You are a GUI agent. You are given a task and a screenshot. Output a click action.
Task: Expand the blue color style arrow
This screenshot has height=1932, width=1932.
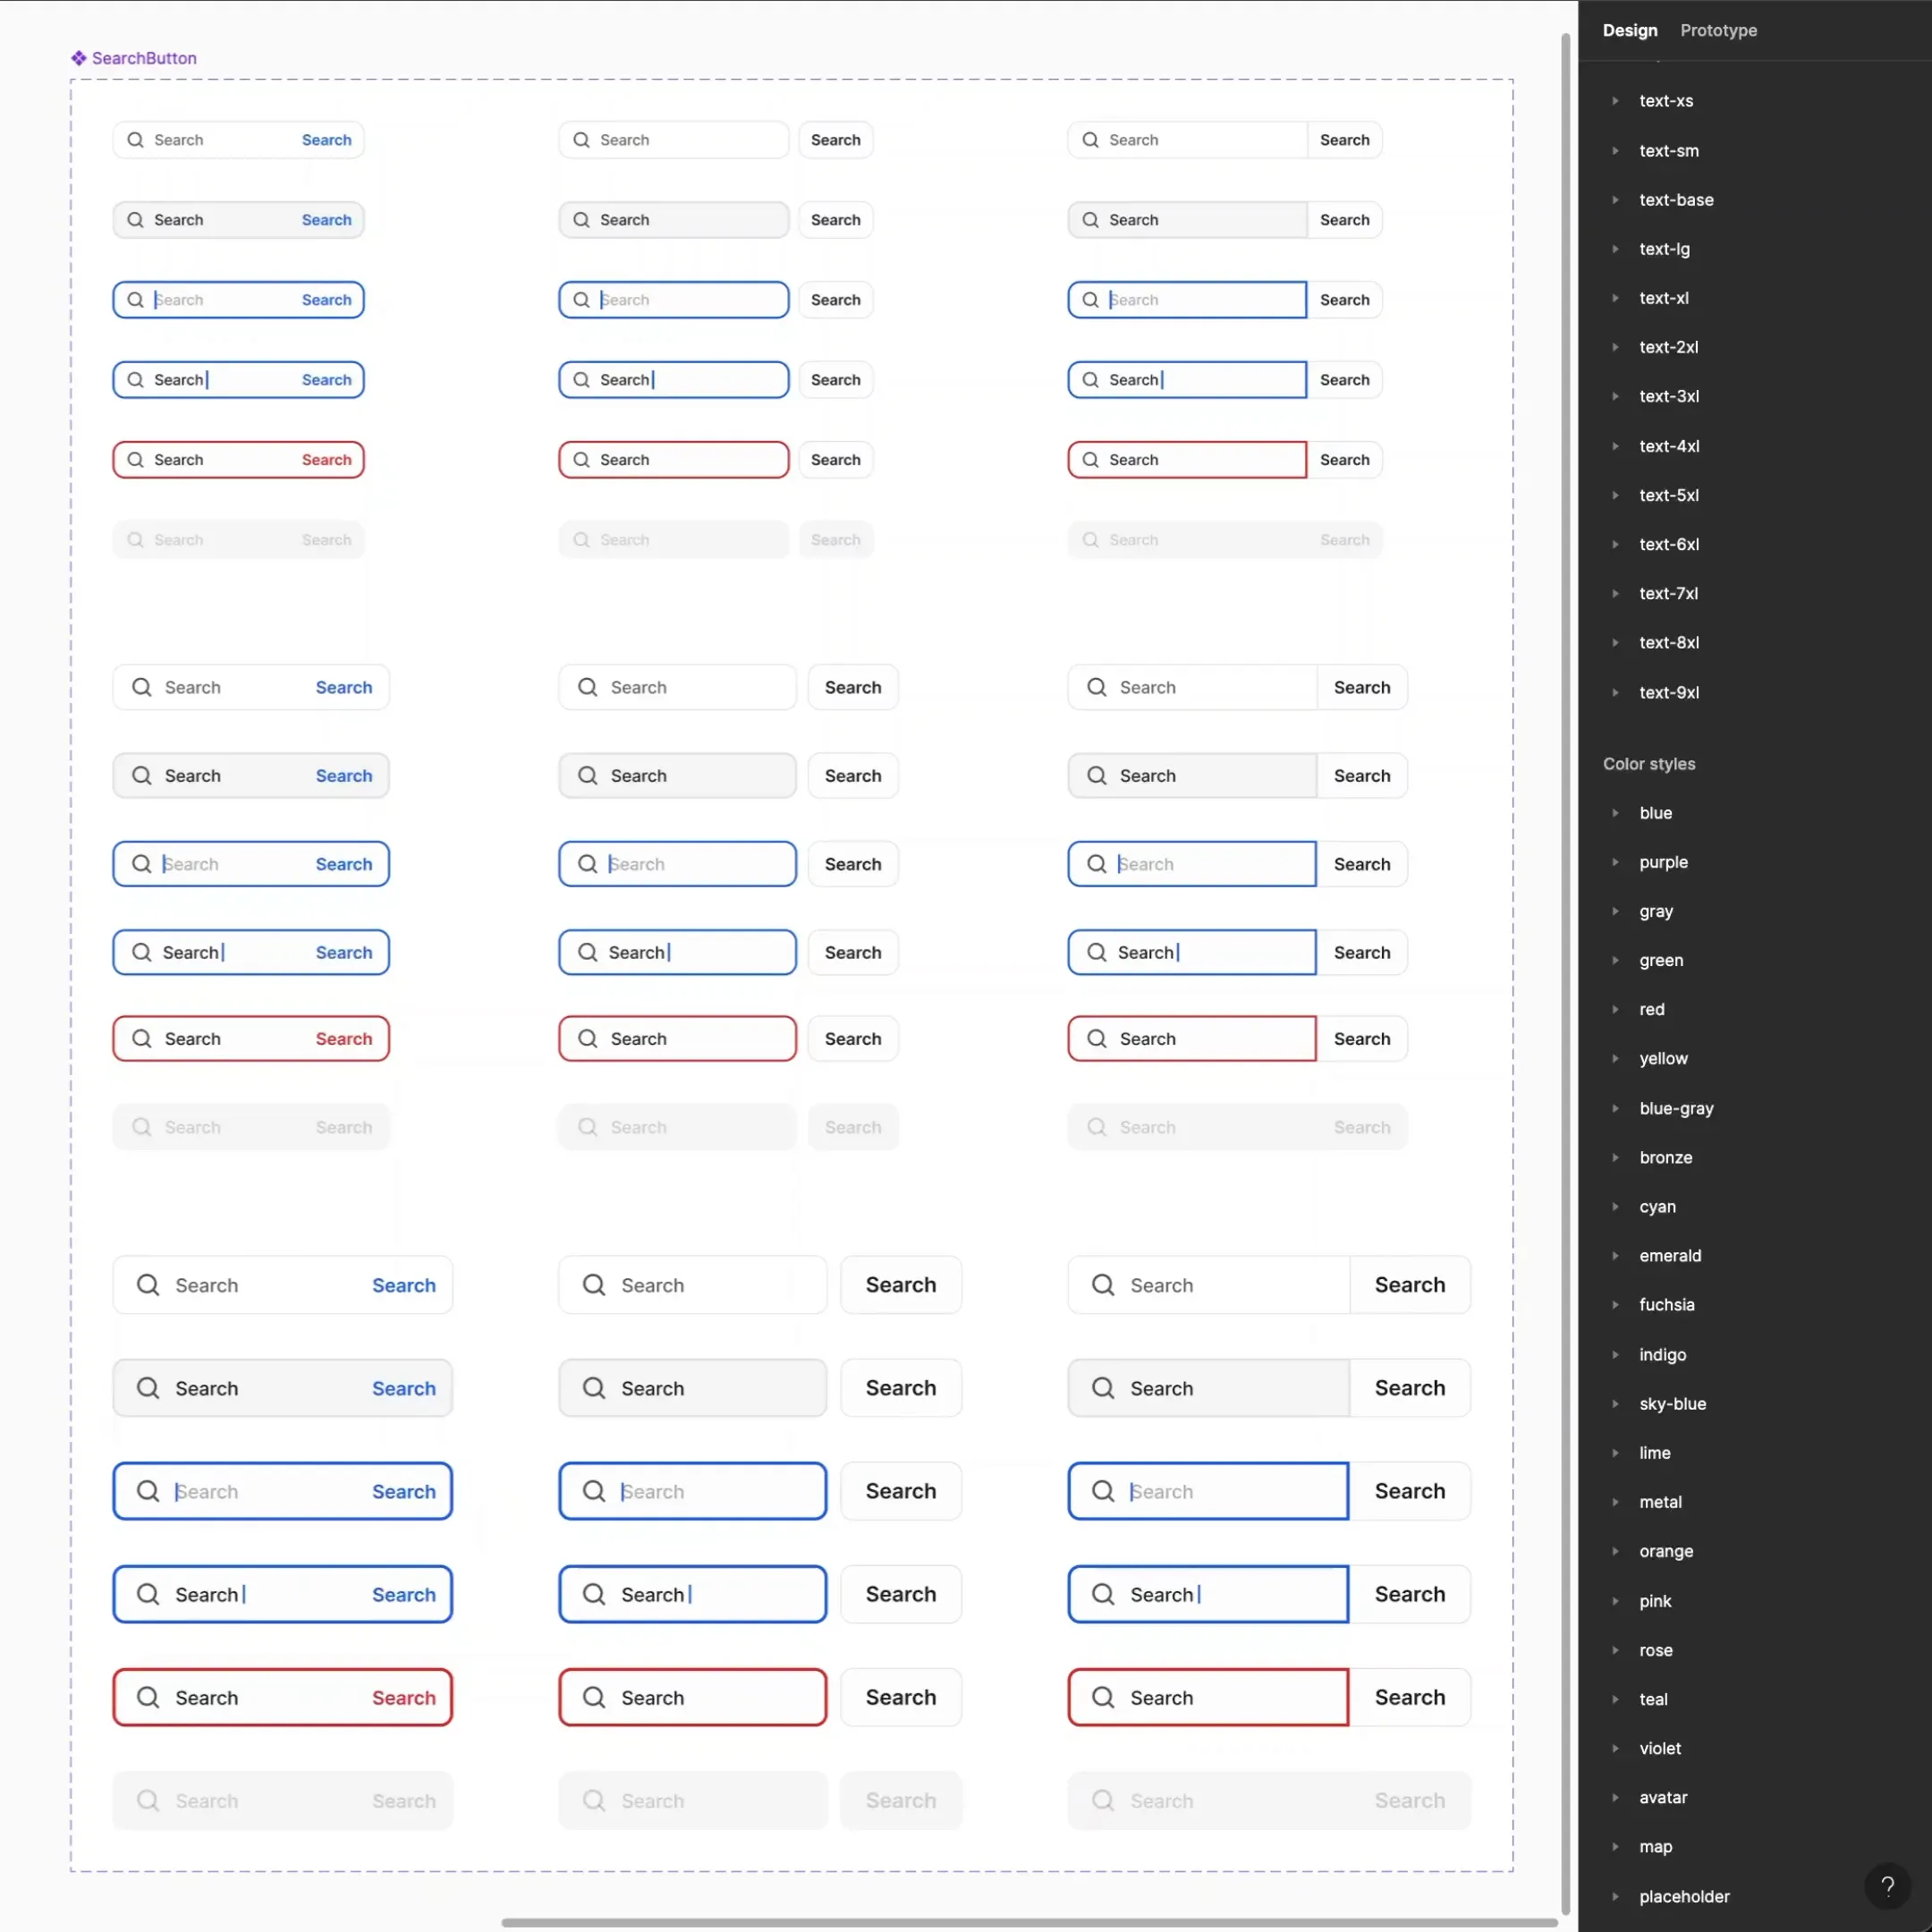tap(1615, 813)
